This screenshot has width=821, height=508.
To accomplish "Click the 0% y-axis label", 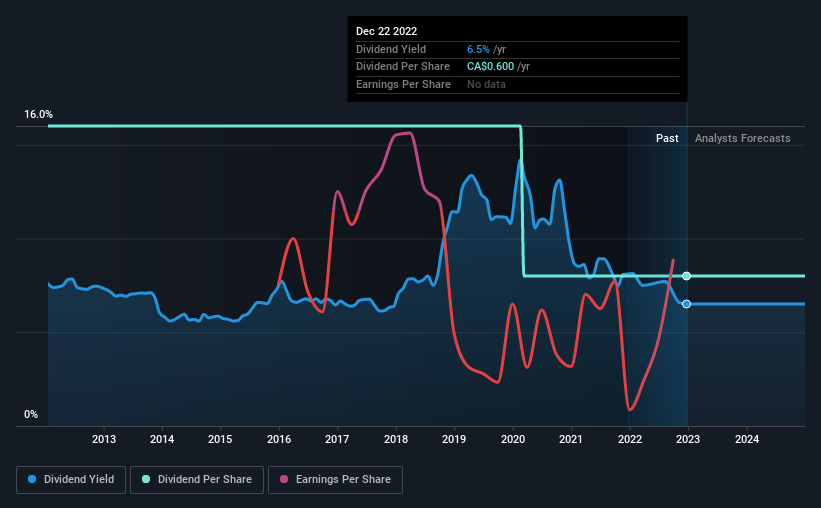I will point(31,414).
